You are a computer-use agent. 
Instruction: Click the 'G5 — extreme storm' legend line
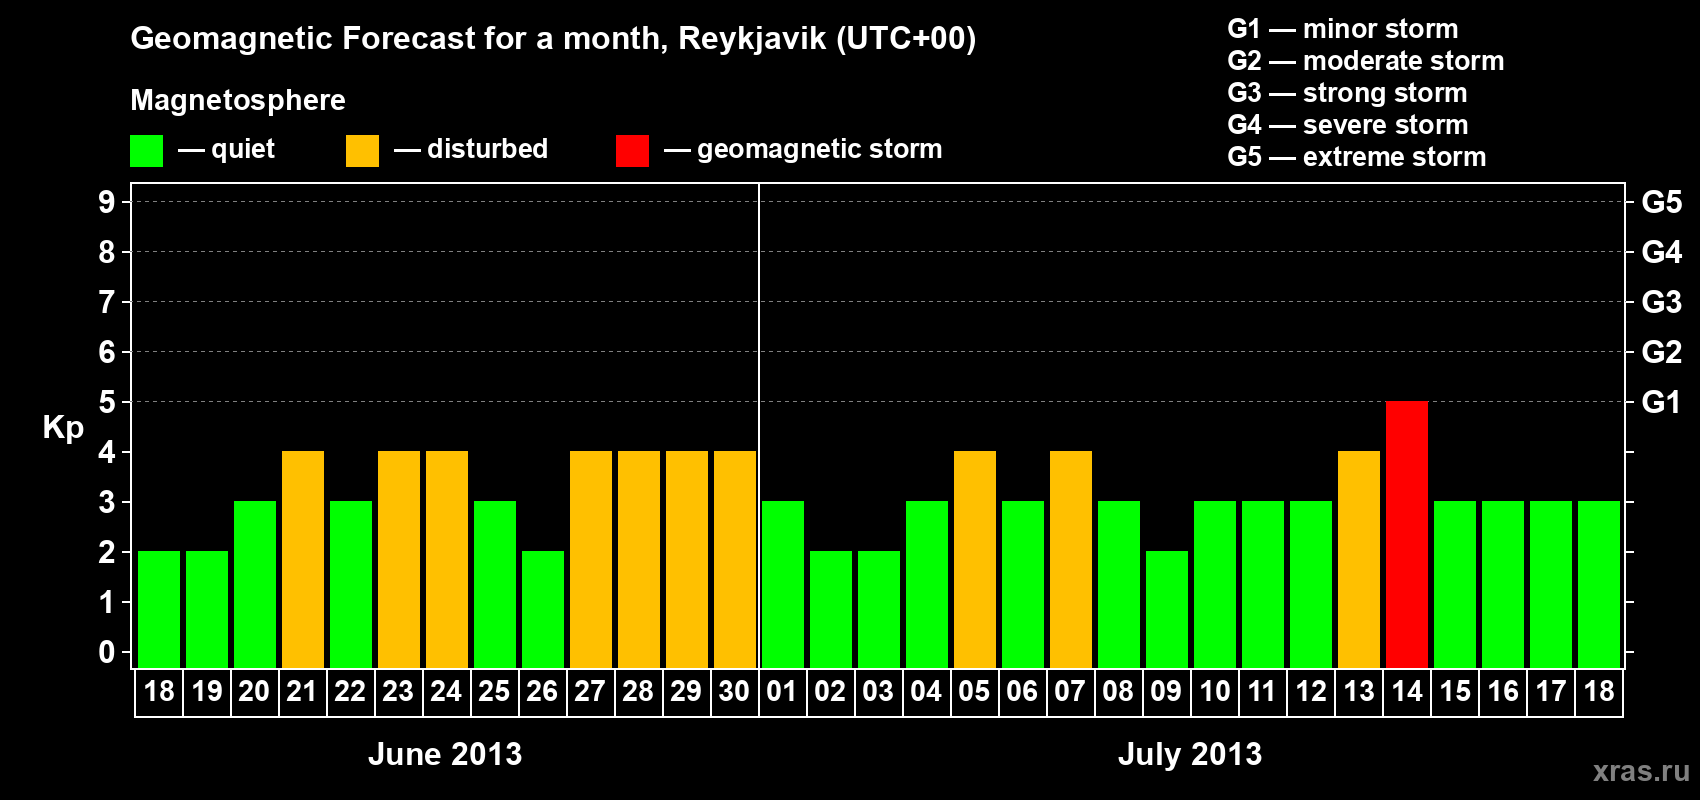click(x=1357, y=157)
